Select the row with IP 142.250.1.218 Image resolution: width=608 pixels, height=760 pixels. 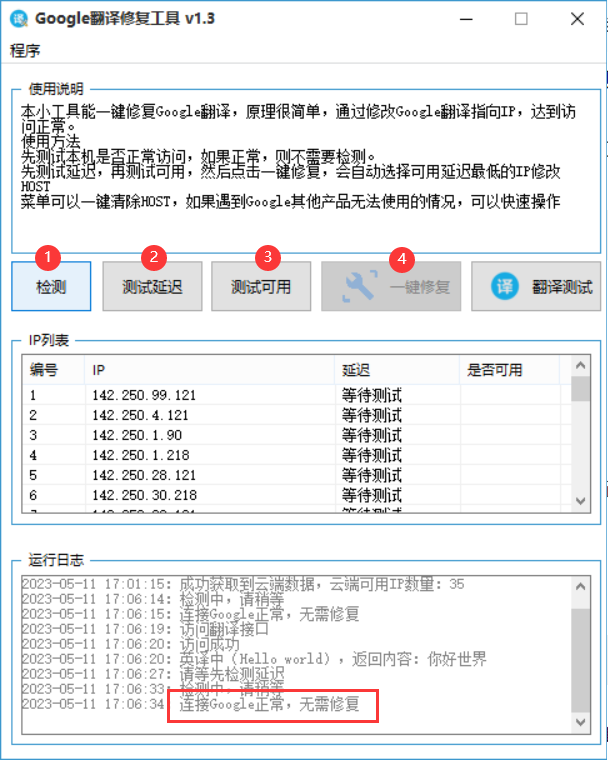296,455
